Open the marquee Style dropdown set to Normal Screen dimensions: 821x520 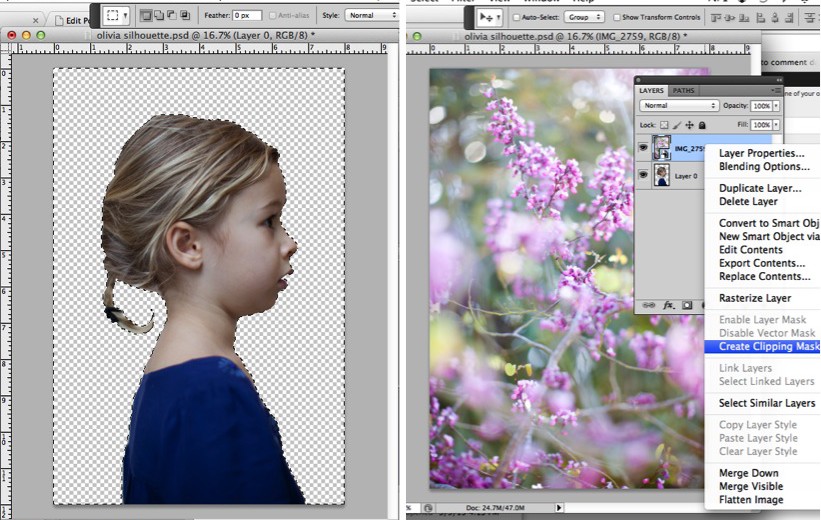point(371,15)
